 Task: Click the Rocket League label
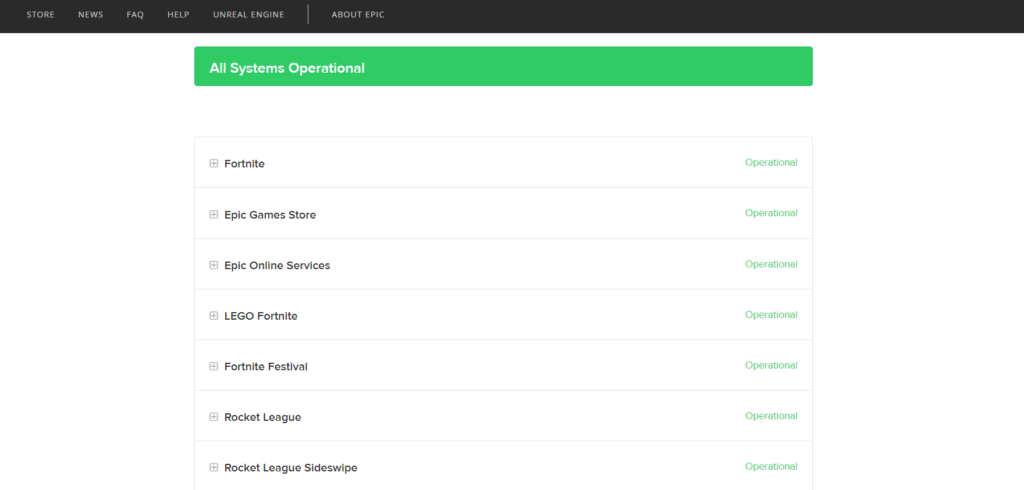pyautogui.click(x=263, y=417)
